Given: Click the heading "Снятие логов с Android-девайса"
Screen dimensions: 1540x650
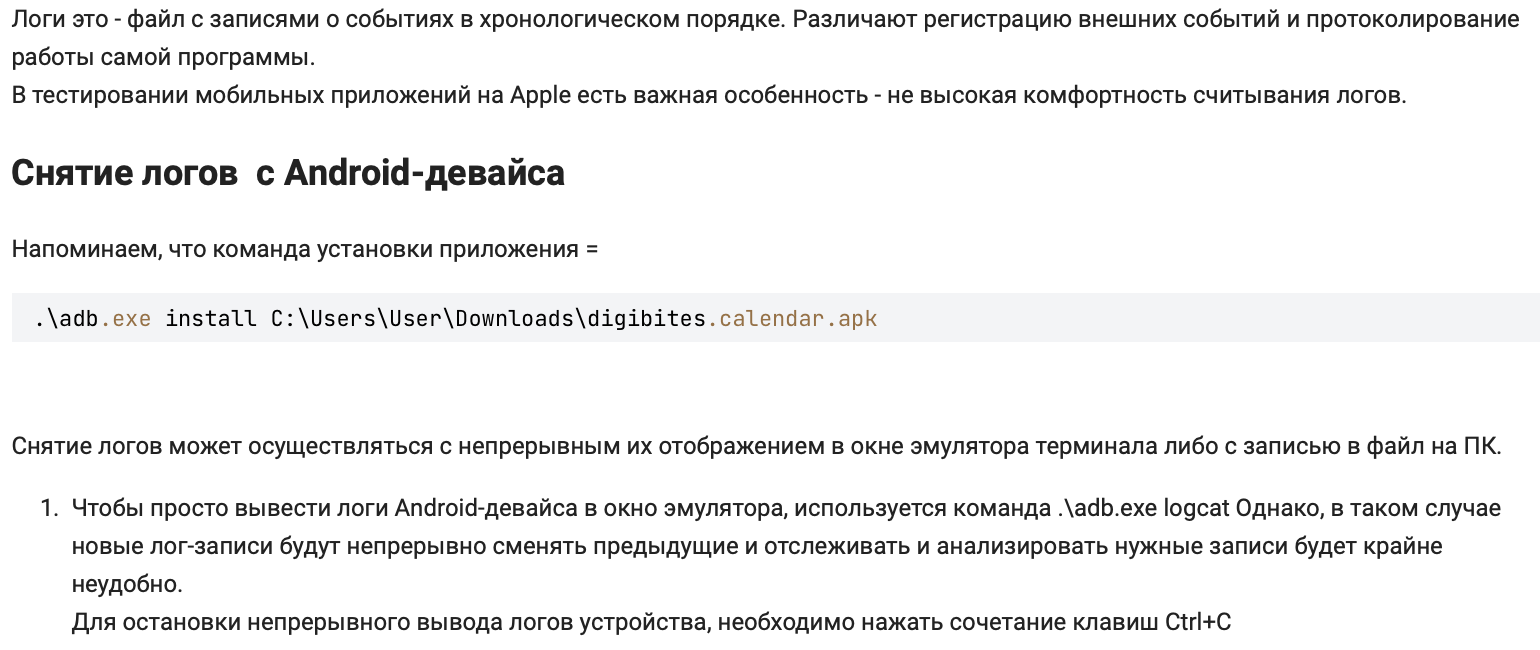Looking at the screenshot, I should [288, 173].
